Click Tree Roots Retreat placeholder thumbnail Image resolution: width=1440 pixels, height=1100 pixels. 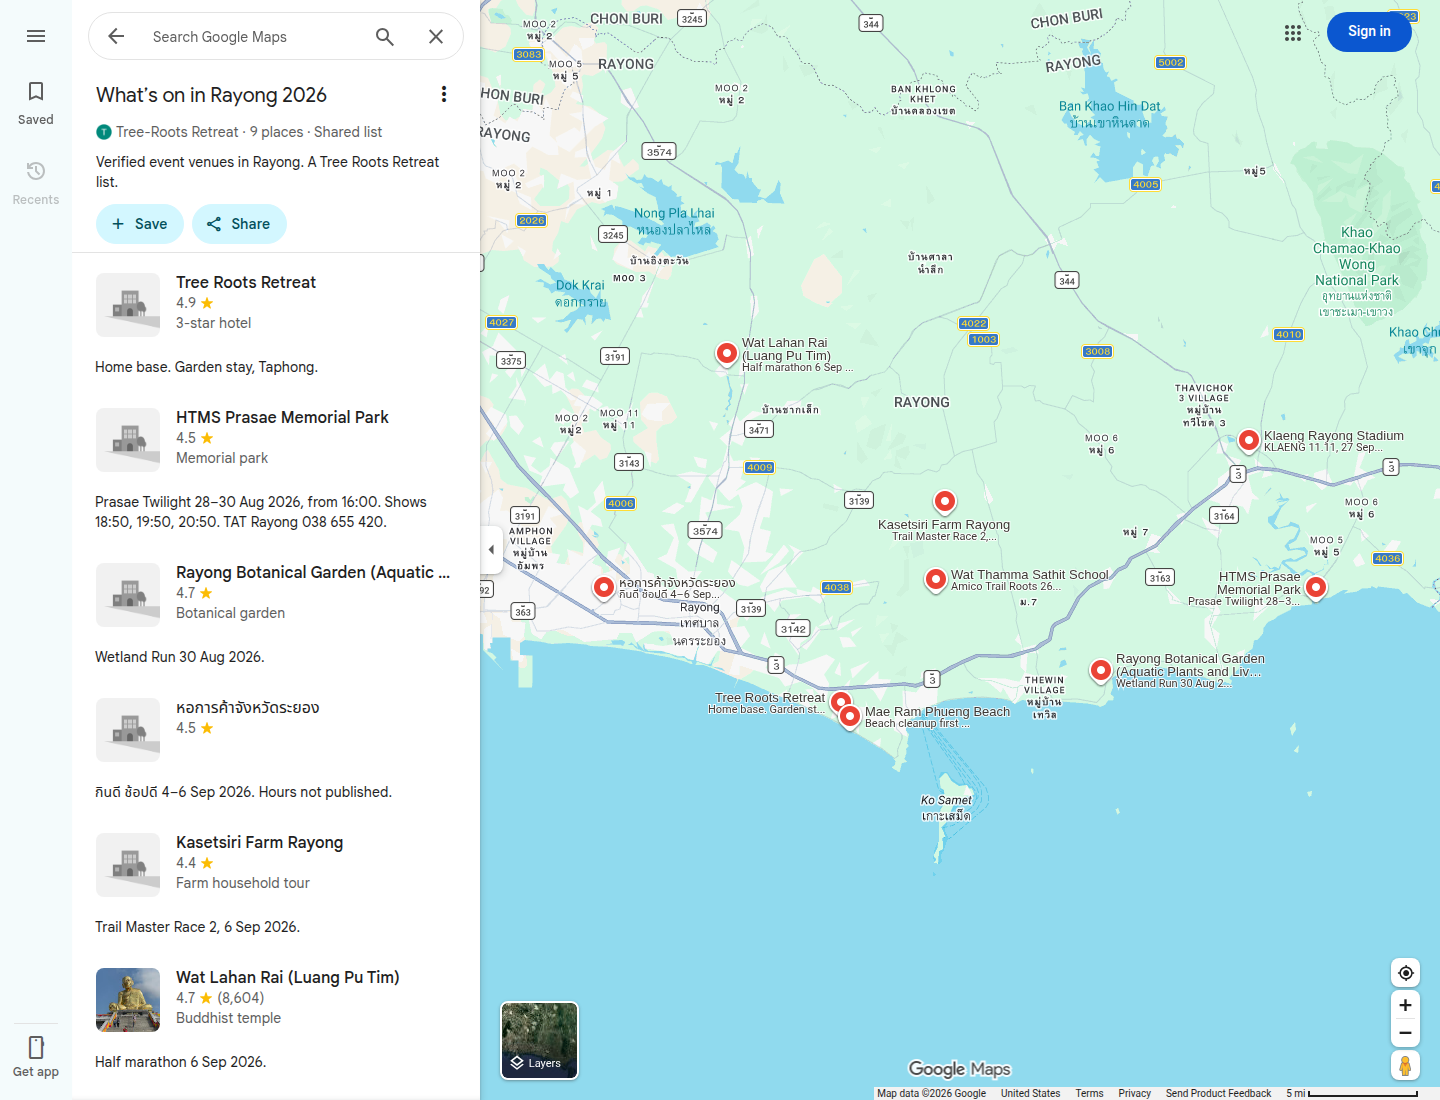[128, 305]
